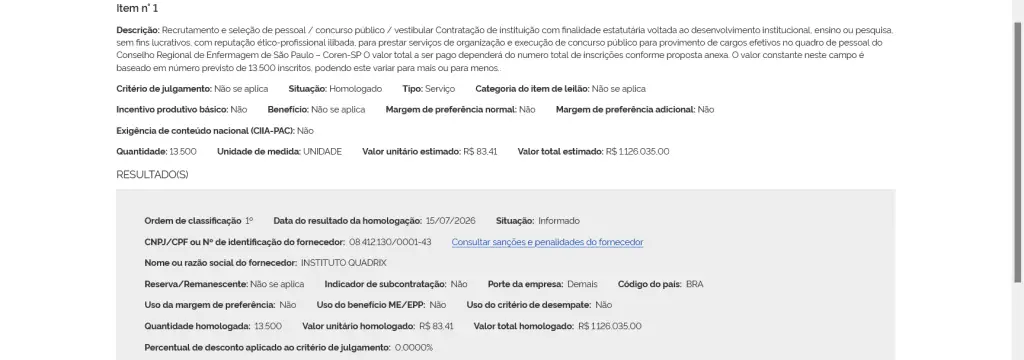This screenshot has width=1024, height=360.
Task: Select 'Porte da empresa: Demais' text
Action: click(543, 284)
